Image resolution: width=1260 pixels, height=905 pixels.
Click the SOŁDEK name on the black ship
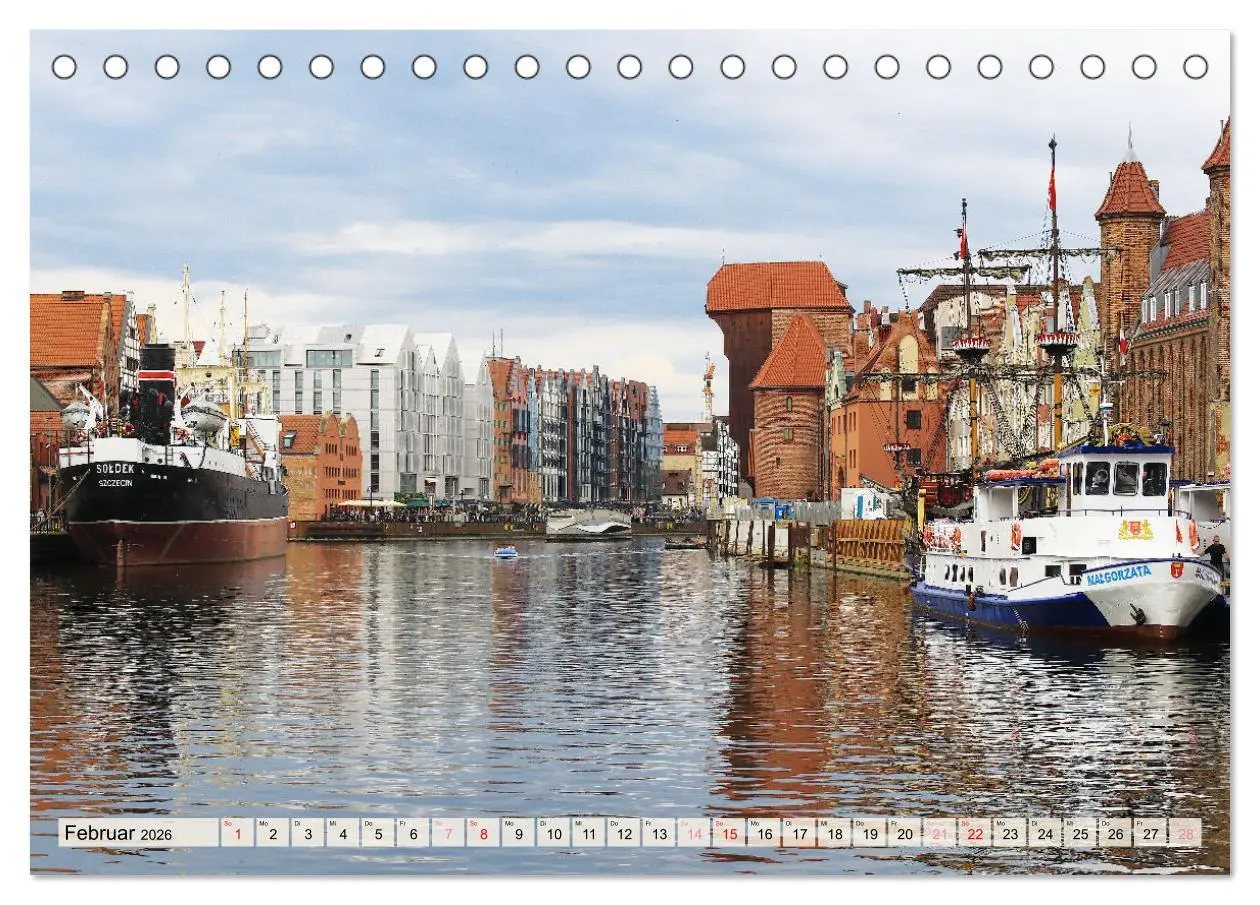coord(115,468)
